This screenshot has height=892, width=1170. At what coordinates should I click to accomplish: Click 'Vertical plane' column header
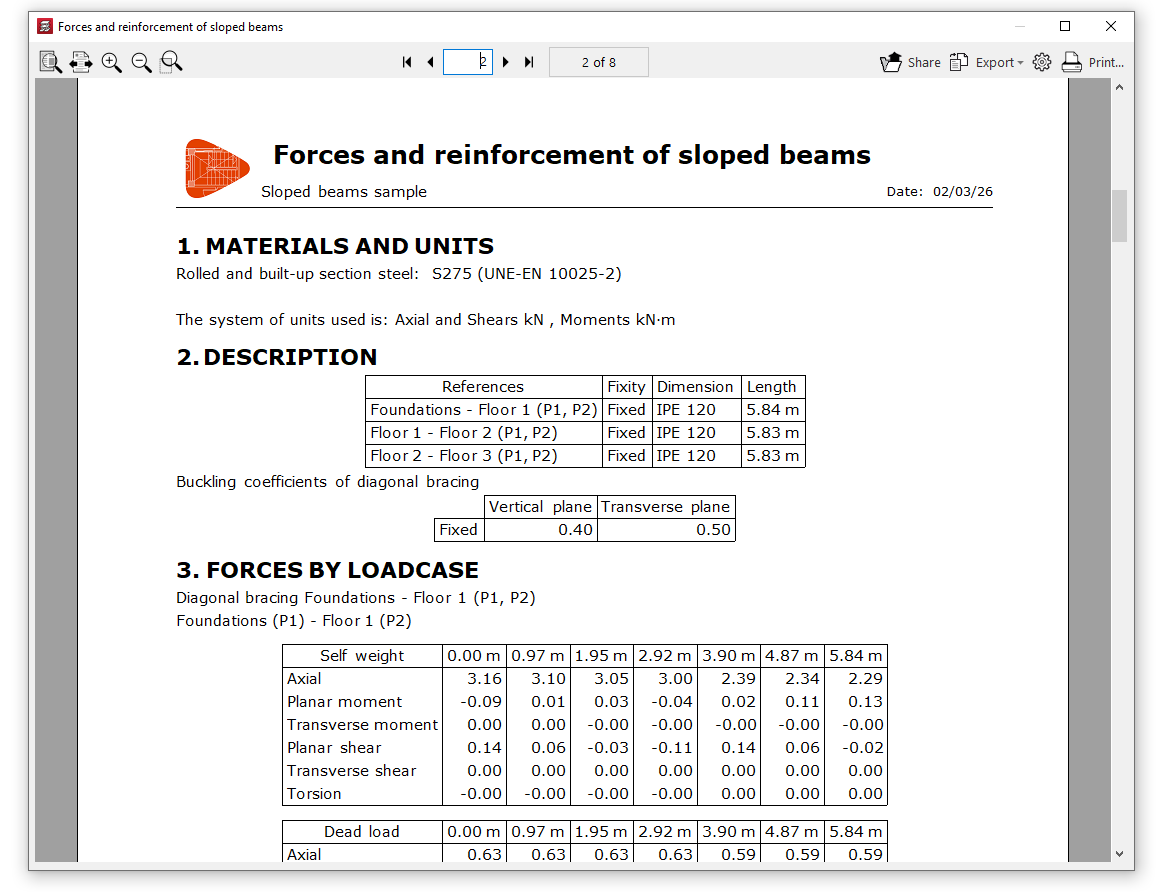(540, 507)
